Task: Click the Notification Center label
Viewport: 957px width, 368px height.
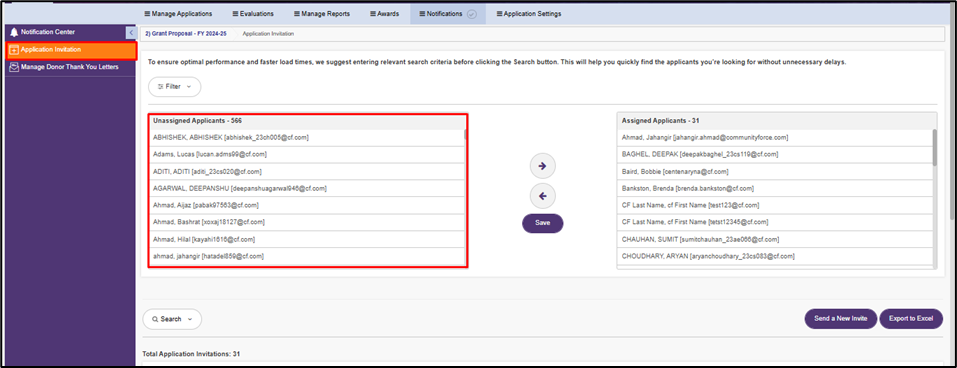Action: (48, 32)
